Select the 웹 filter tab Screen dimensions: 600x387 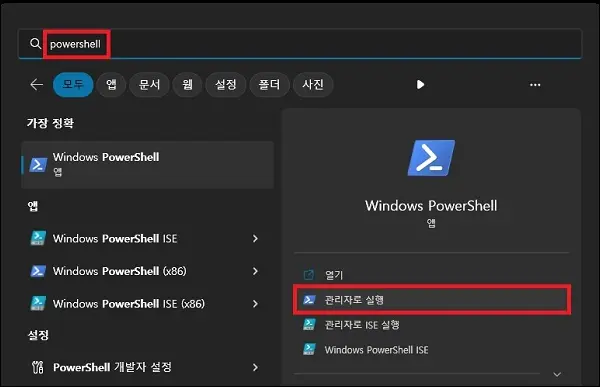tap(187, 84)
